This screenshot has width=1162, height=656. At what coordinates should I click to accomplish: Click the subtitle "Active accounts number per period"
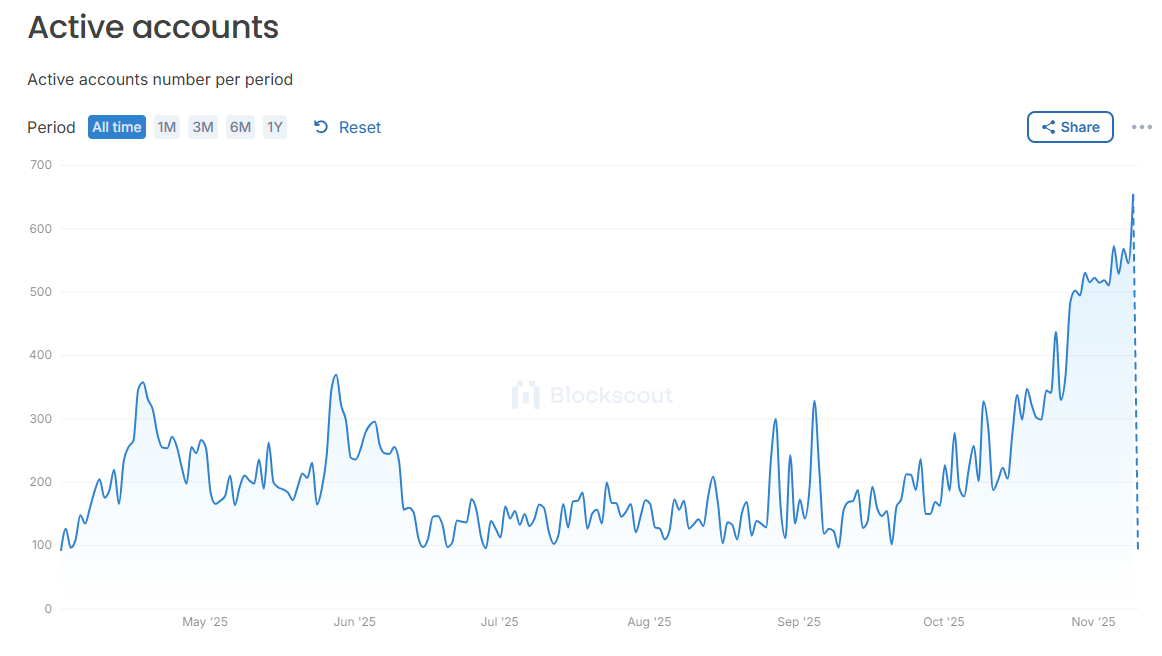[160, 79]
